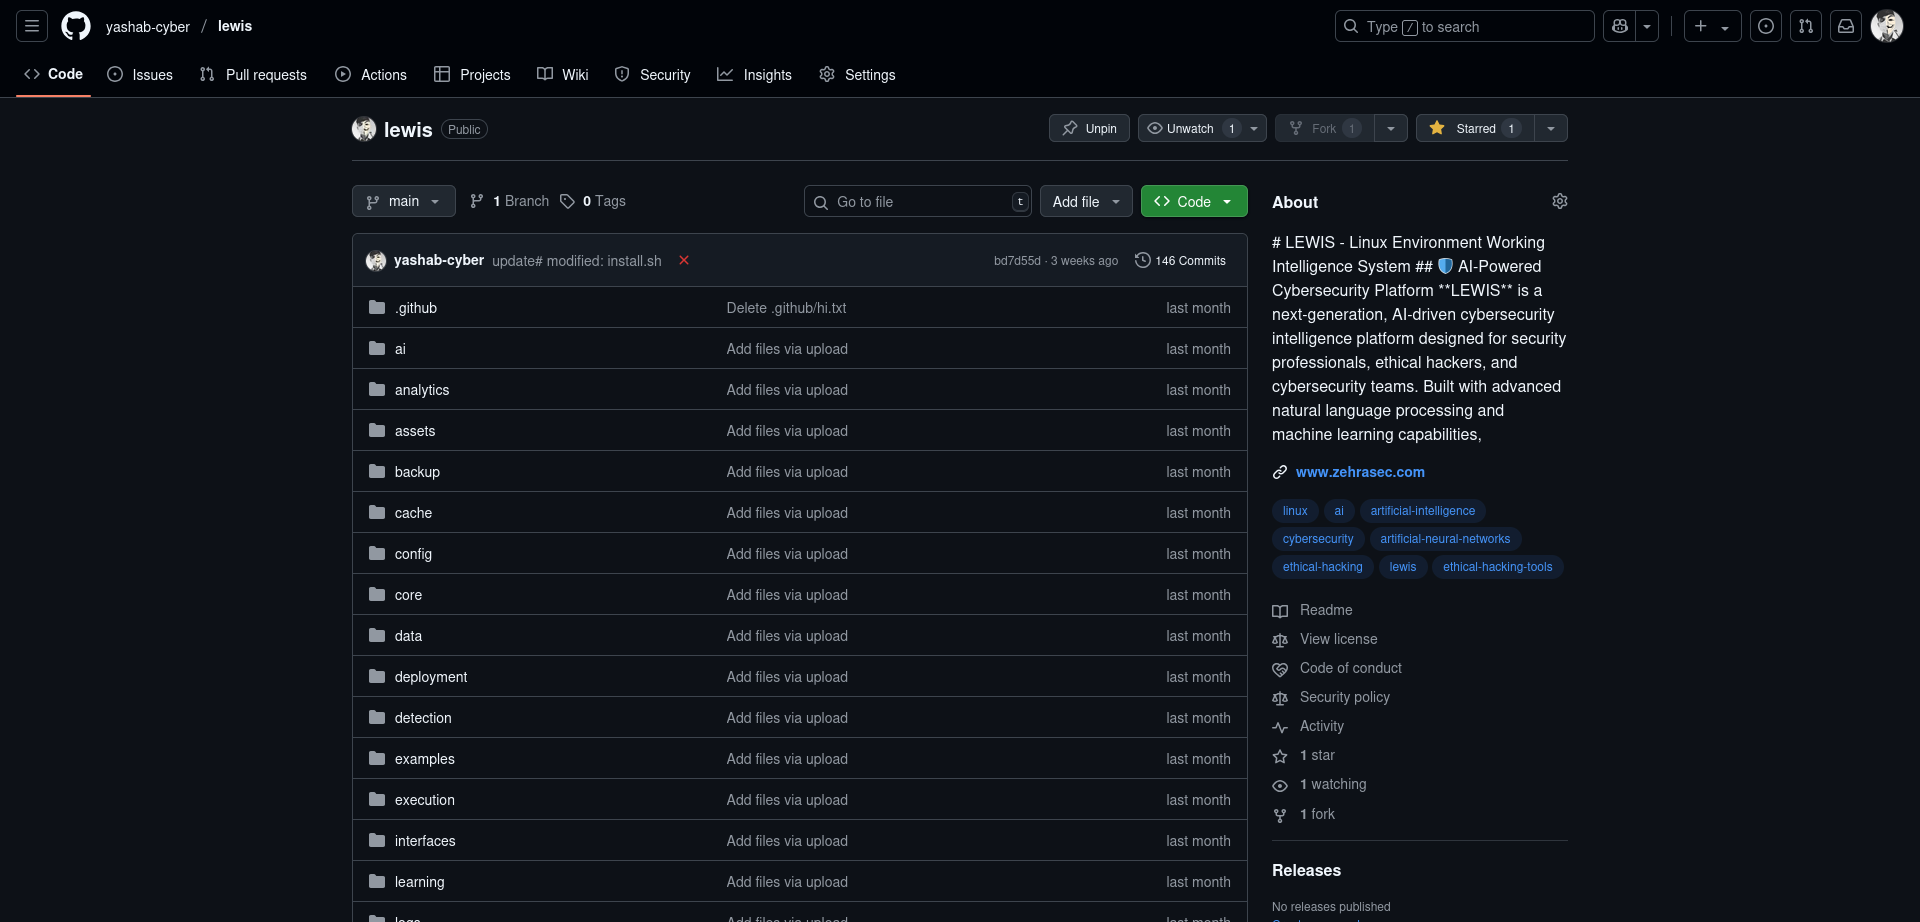The height and width of the screenshot is (922, 1920).
Task: Switch to the Actions tab
Action: tap(371, 75)
